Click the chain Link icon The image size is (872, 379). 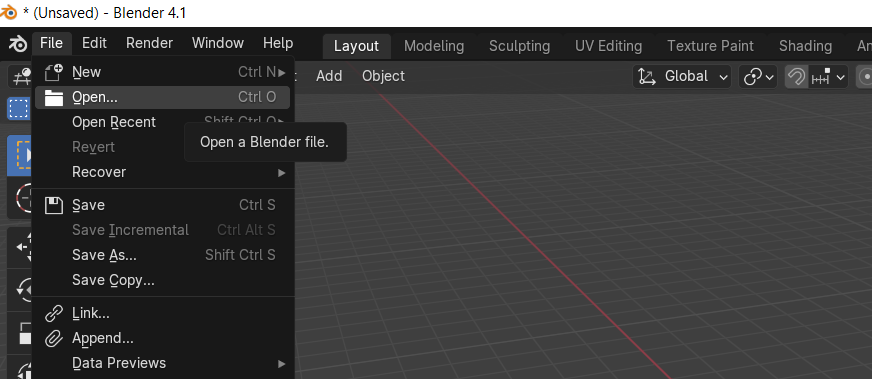tap(54, 313)
